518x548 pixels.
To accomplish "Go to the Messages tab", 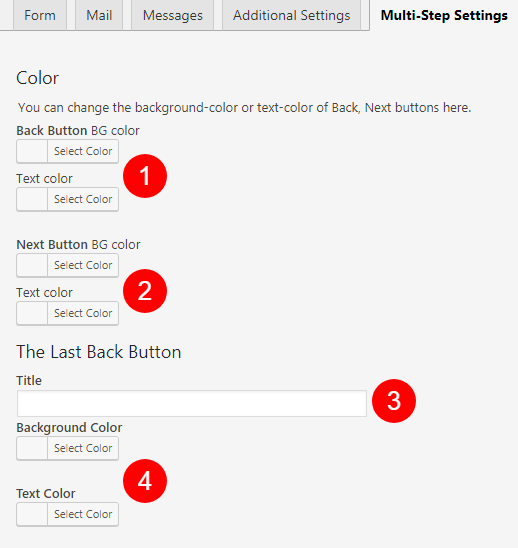I will click(x=173, y=15).
